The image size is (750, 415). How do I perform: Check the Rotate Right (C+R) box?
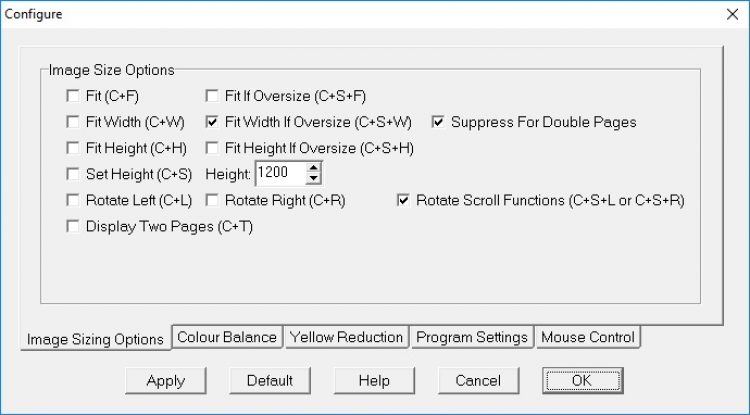coord(212,201)
